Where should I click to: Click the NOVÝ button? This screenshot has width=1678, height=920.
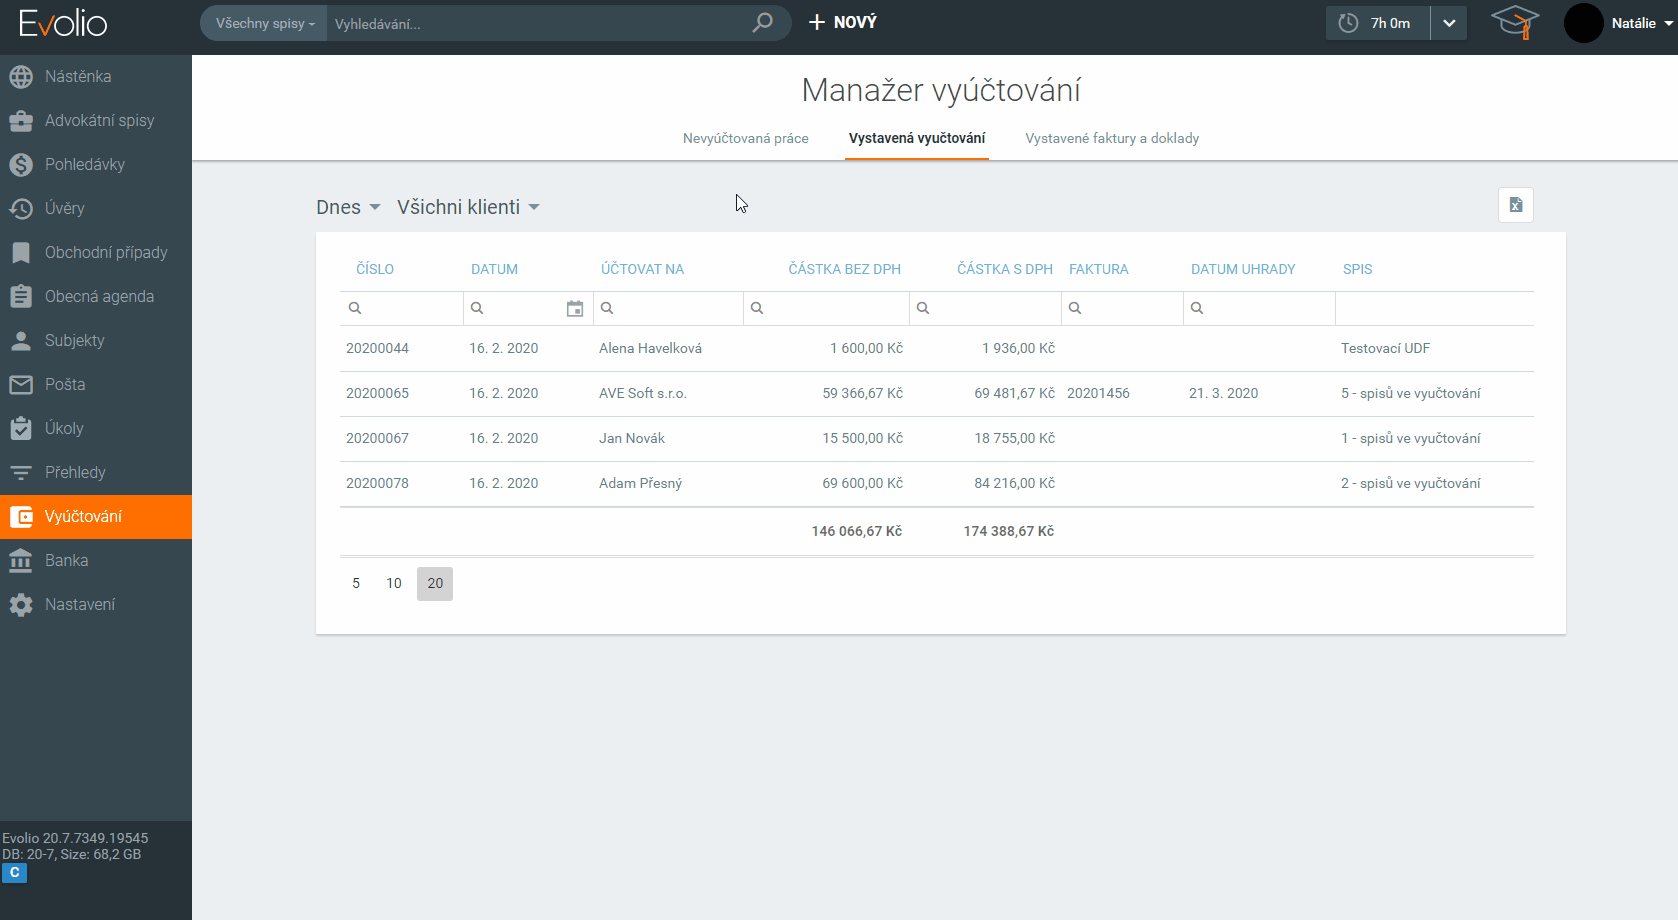842,22
